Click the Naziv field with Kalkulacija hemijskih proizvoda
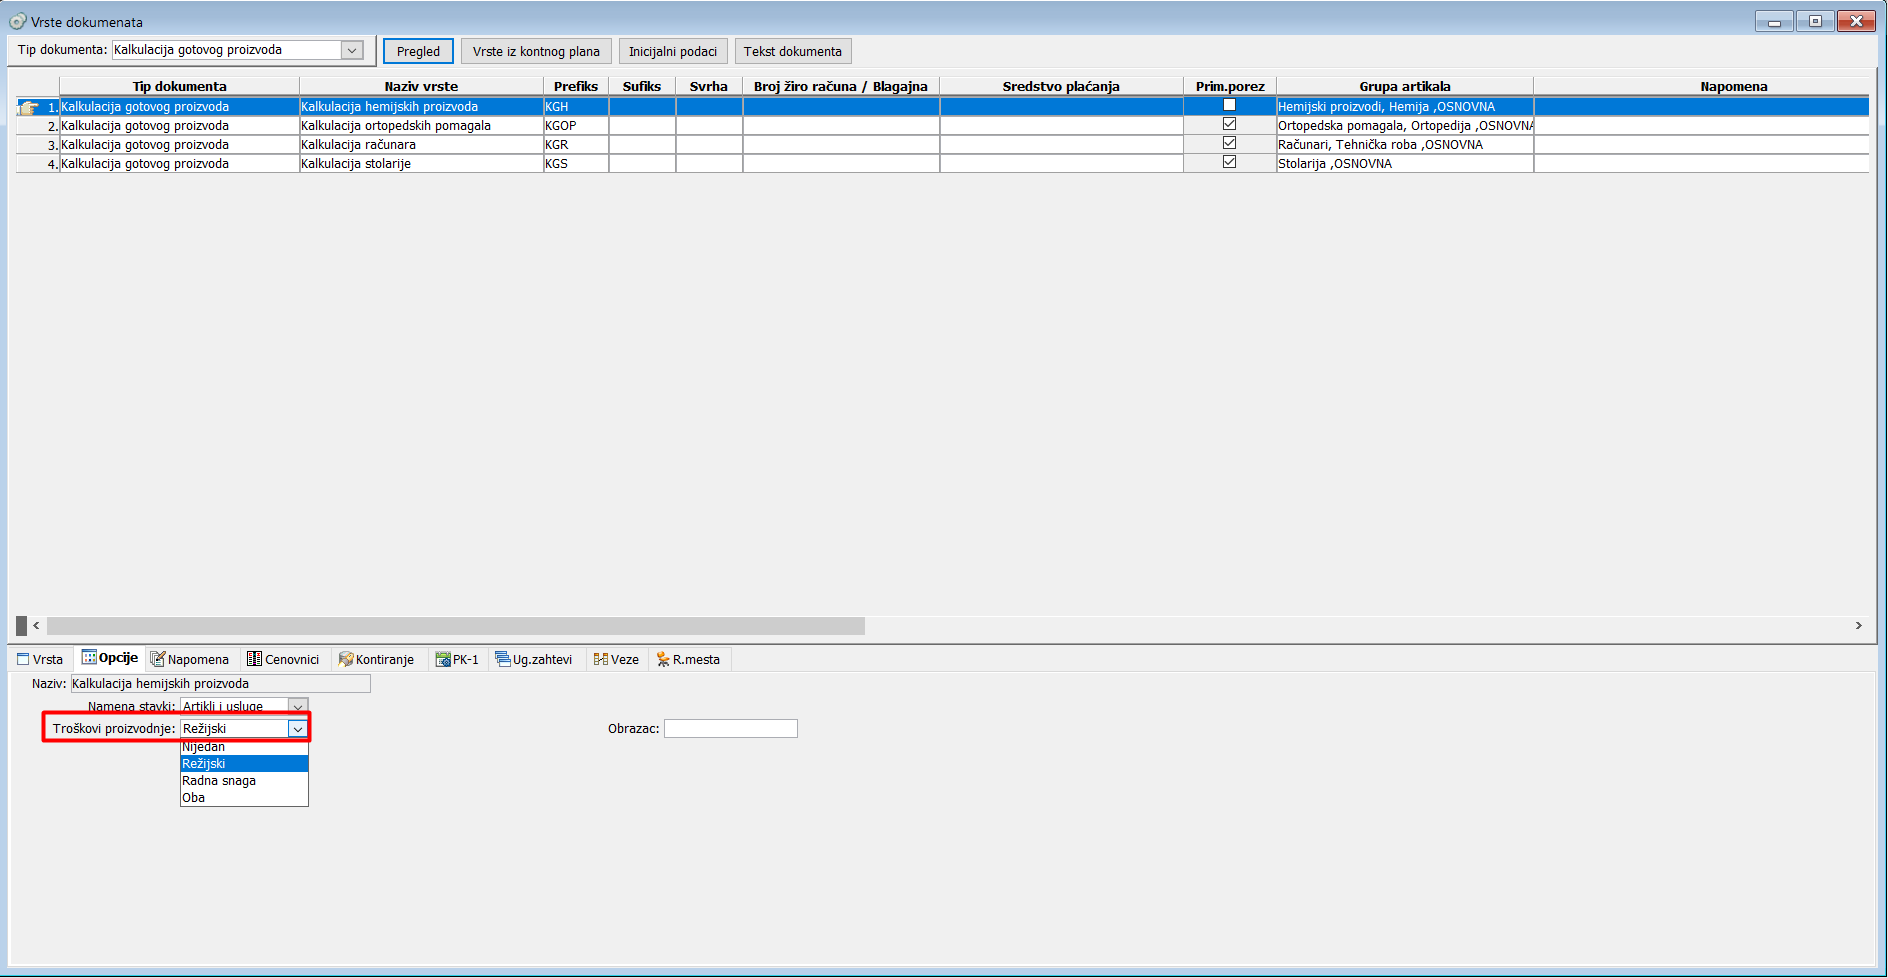Screen dimensions: 1888x978 click(x=220, y=684)
